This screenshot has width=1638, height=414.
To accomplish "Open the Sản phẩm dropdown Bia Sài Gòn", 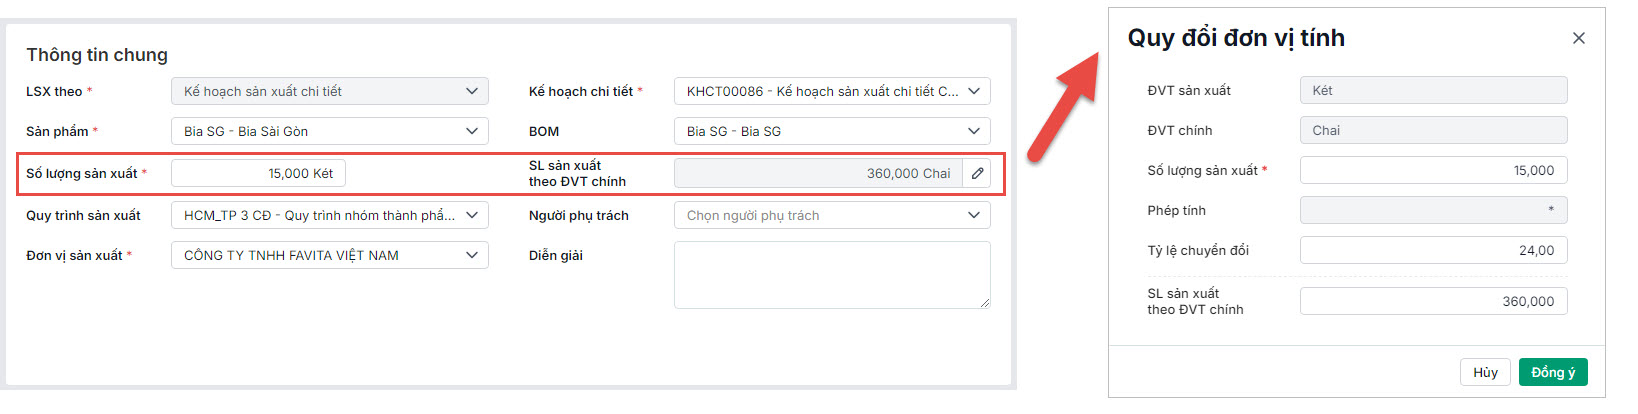I will (x=329, y=131).
